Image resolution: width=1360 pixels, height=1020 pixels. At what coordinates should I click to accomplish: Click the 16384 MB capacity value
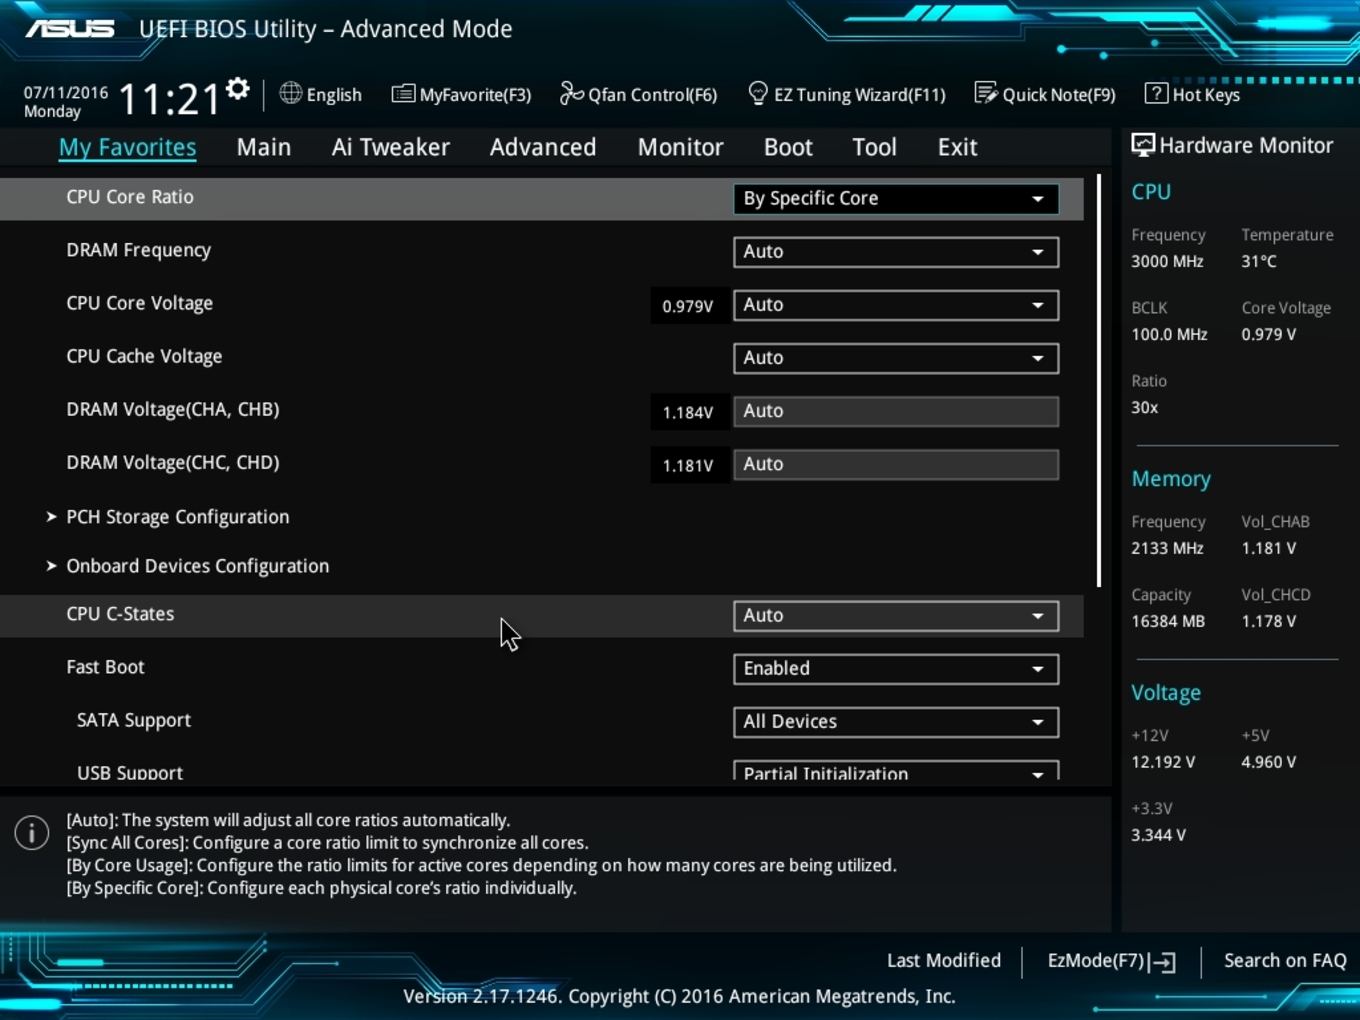click(x=1168, y=621)
